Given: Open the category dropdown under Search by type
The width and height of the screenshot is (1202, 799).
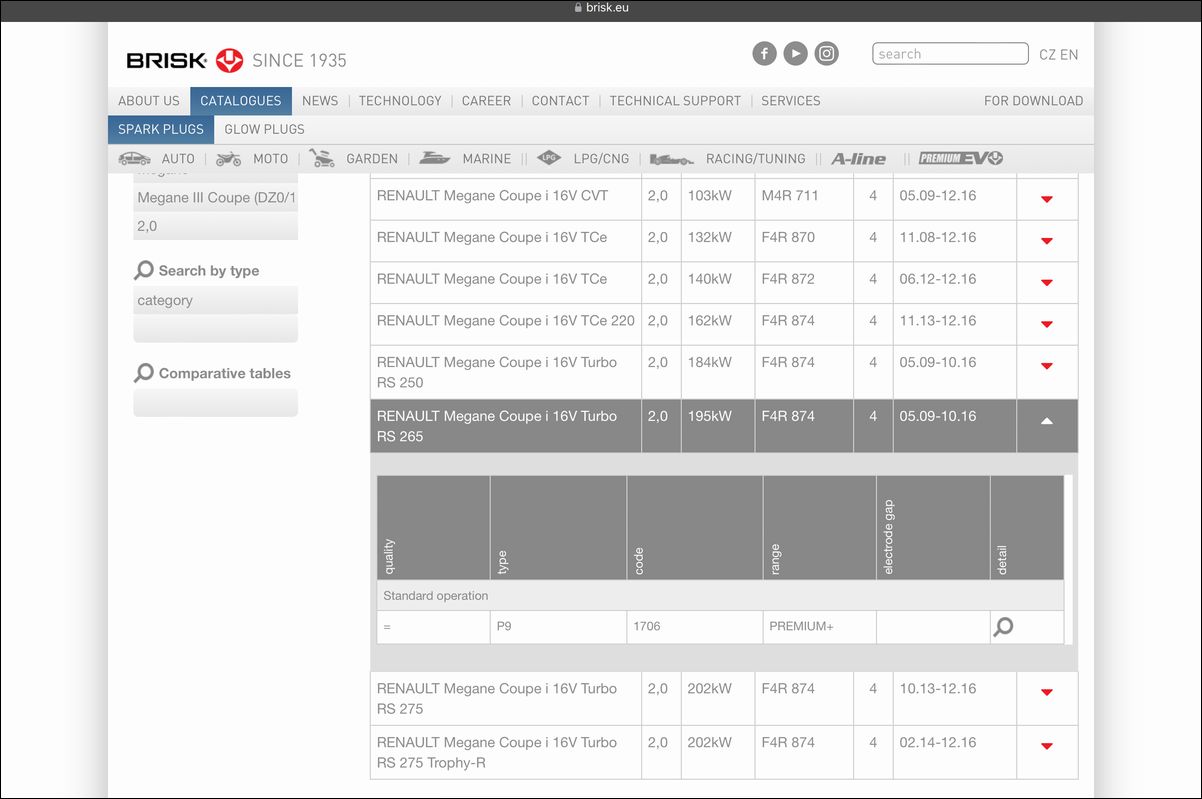Looking at the screenshot, I should pos(216,300).
